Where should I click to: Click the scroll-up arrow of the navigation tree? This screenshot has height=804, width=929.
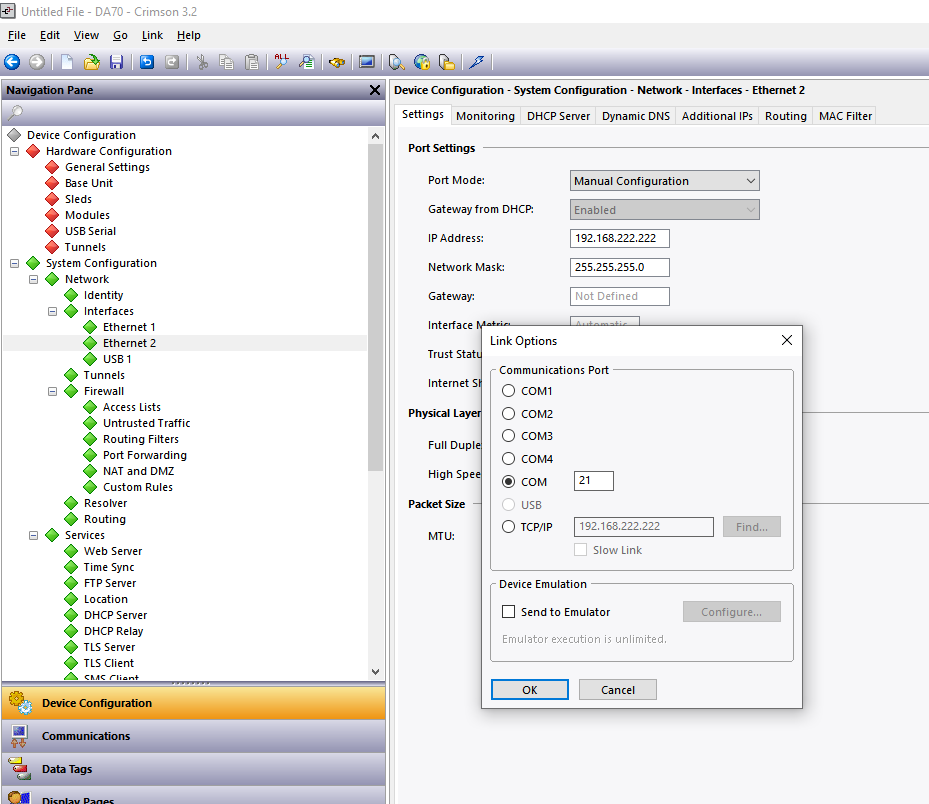tap(375, 136)
